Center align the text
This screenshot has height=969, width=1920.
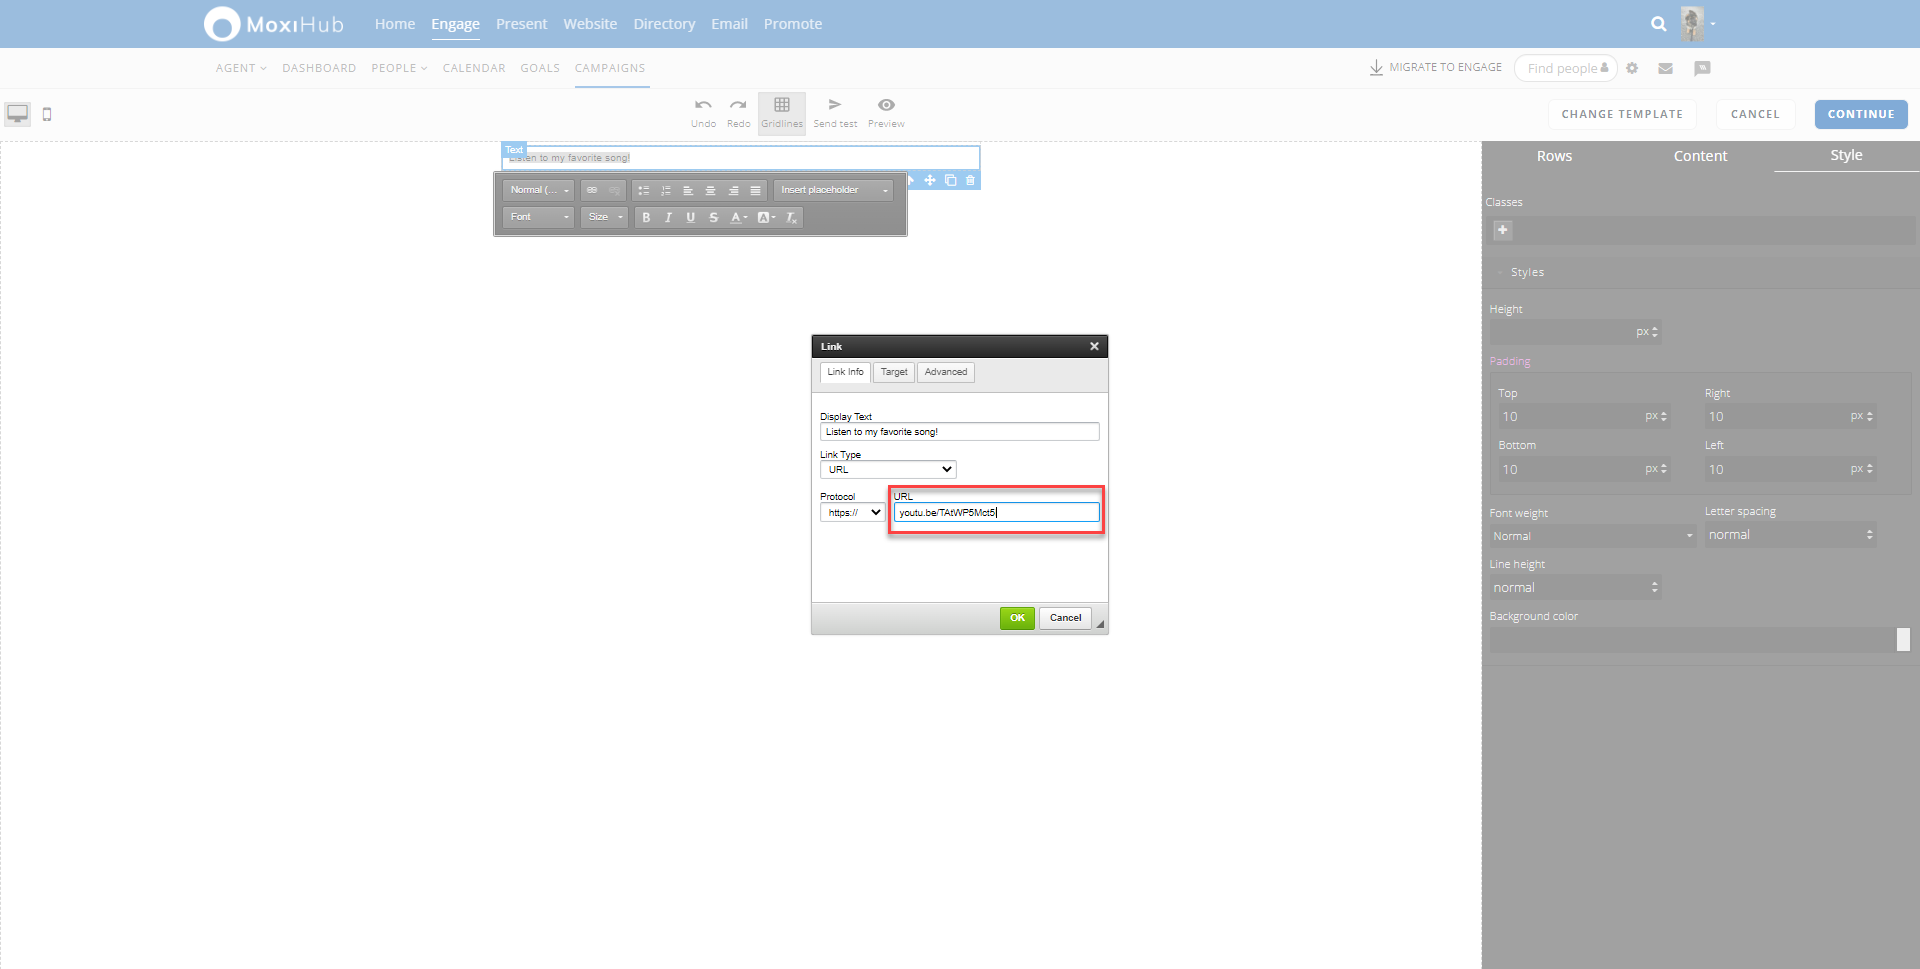click(711, 190)
